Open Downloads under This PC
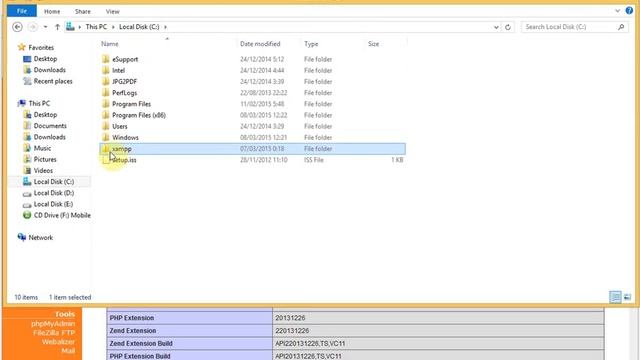640x360 pixels. 49,137
